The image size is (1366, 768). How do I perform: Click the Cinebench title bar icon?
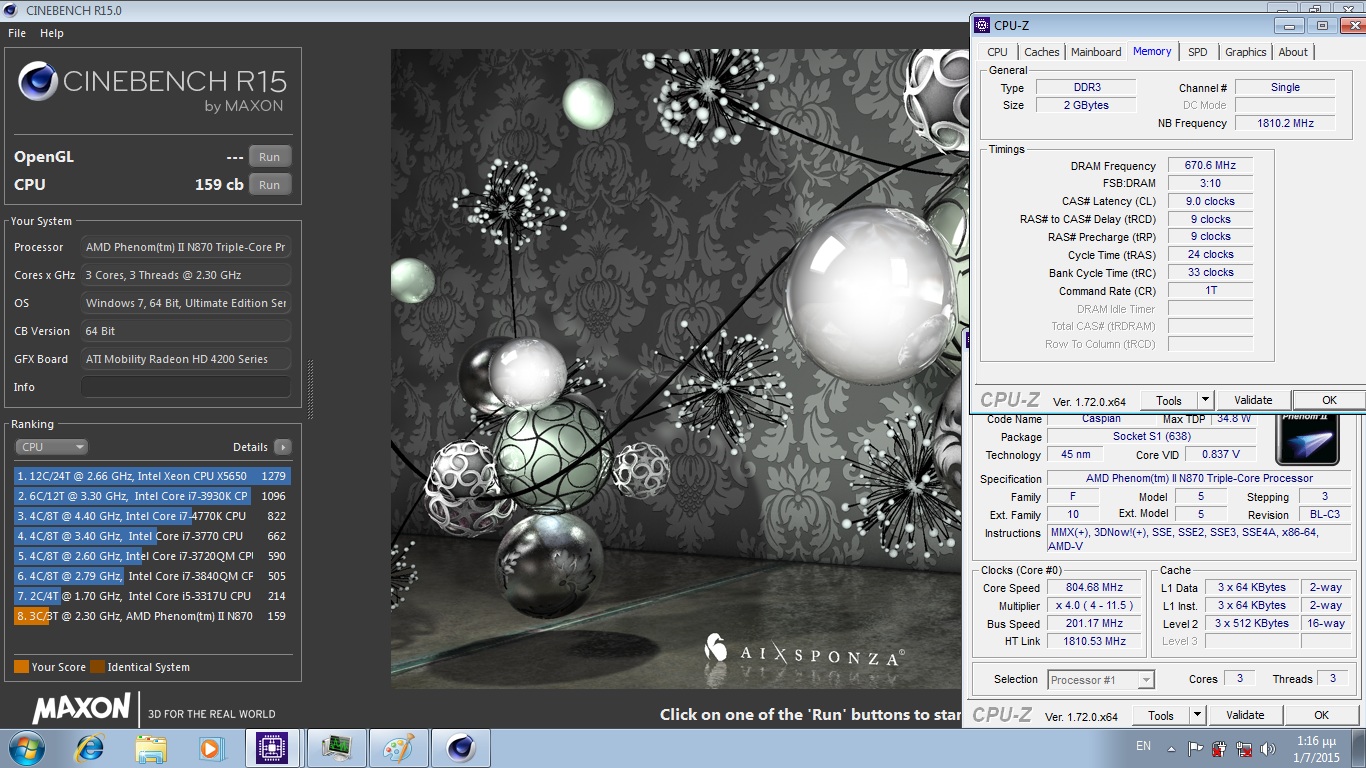[11, 10]
